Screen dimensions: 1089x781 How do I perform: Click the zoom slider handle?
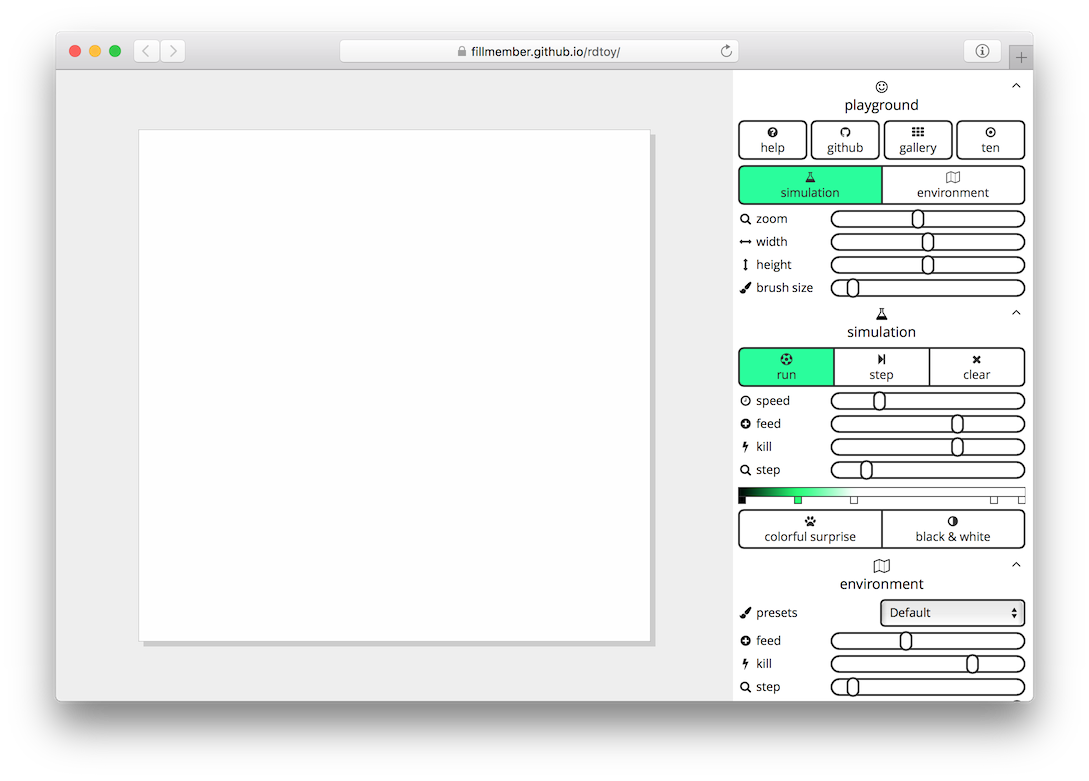click(x=918, y=219)
